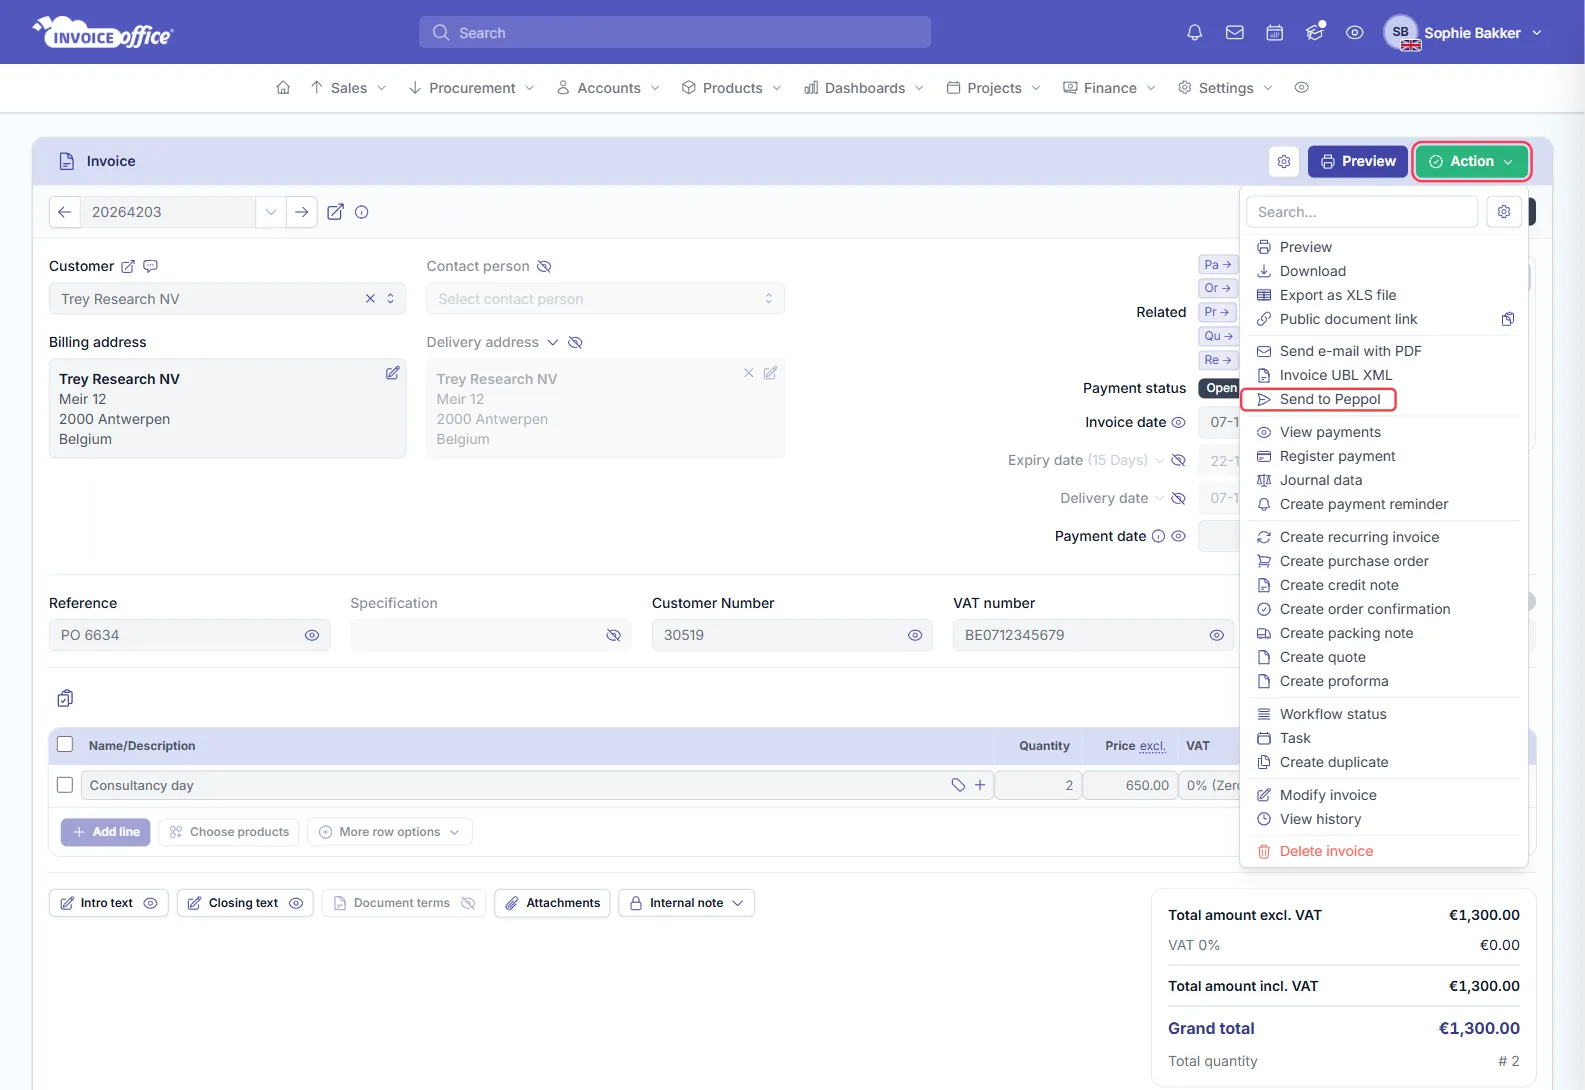Screen dimensions: 1585x1090
Task: Open the calendar icon in header
Action: click(x=1275, y=33)
